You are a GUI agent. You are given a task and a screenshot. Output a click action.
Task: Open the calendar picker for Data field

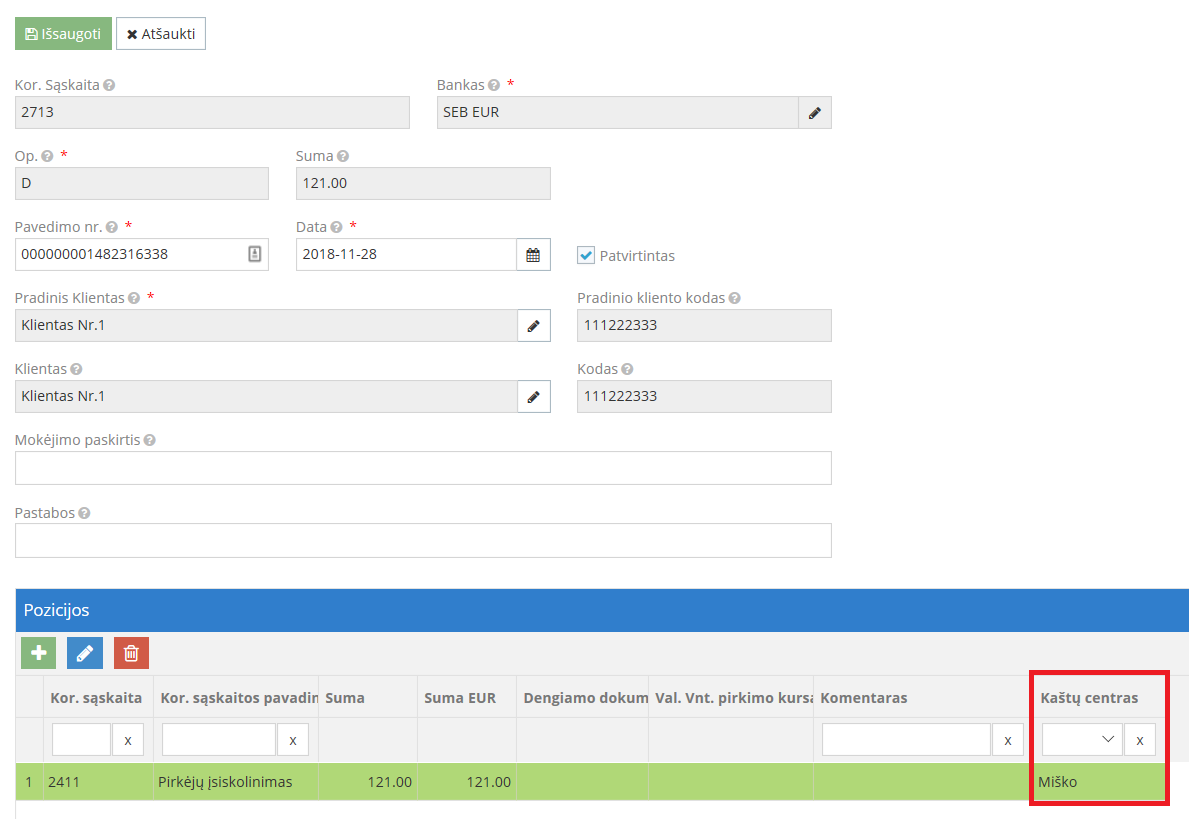533,255
